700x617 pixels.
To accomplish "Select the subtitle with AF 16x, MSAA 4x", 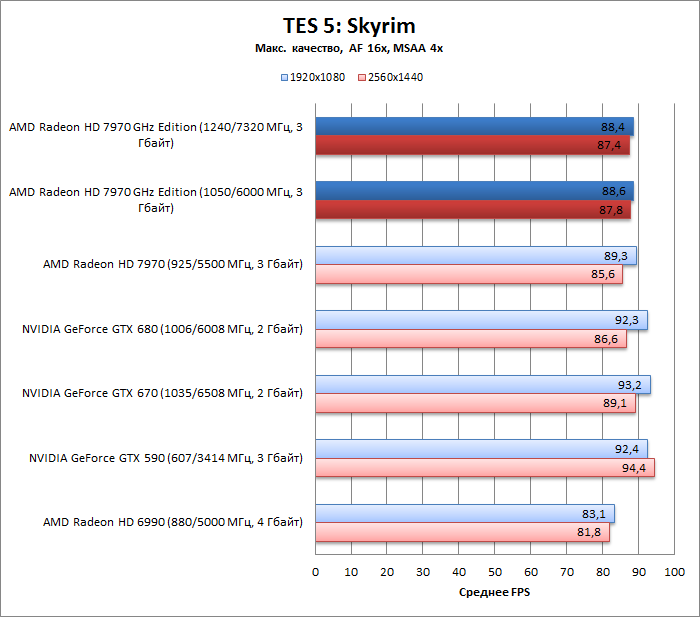I will coord(349,49).
